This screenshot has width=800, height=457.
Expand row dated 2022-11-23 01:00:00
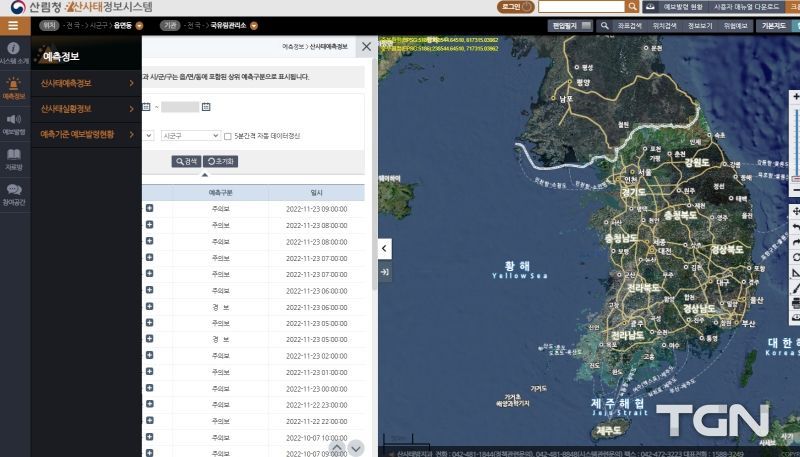click(x=149, y=371)
